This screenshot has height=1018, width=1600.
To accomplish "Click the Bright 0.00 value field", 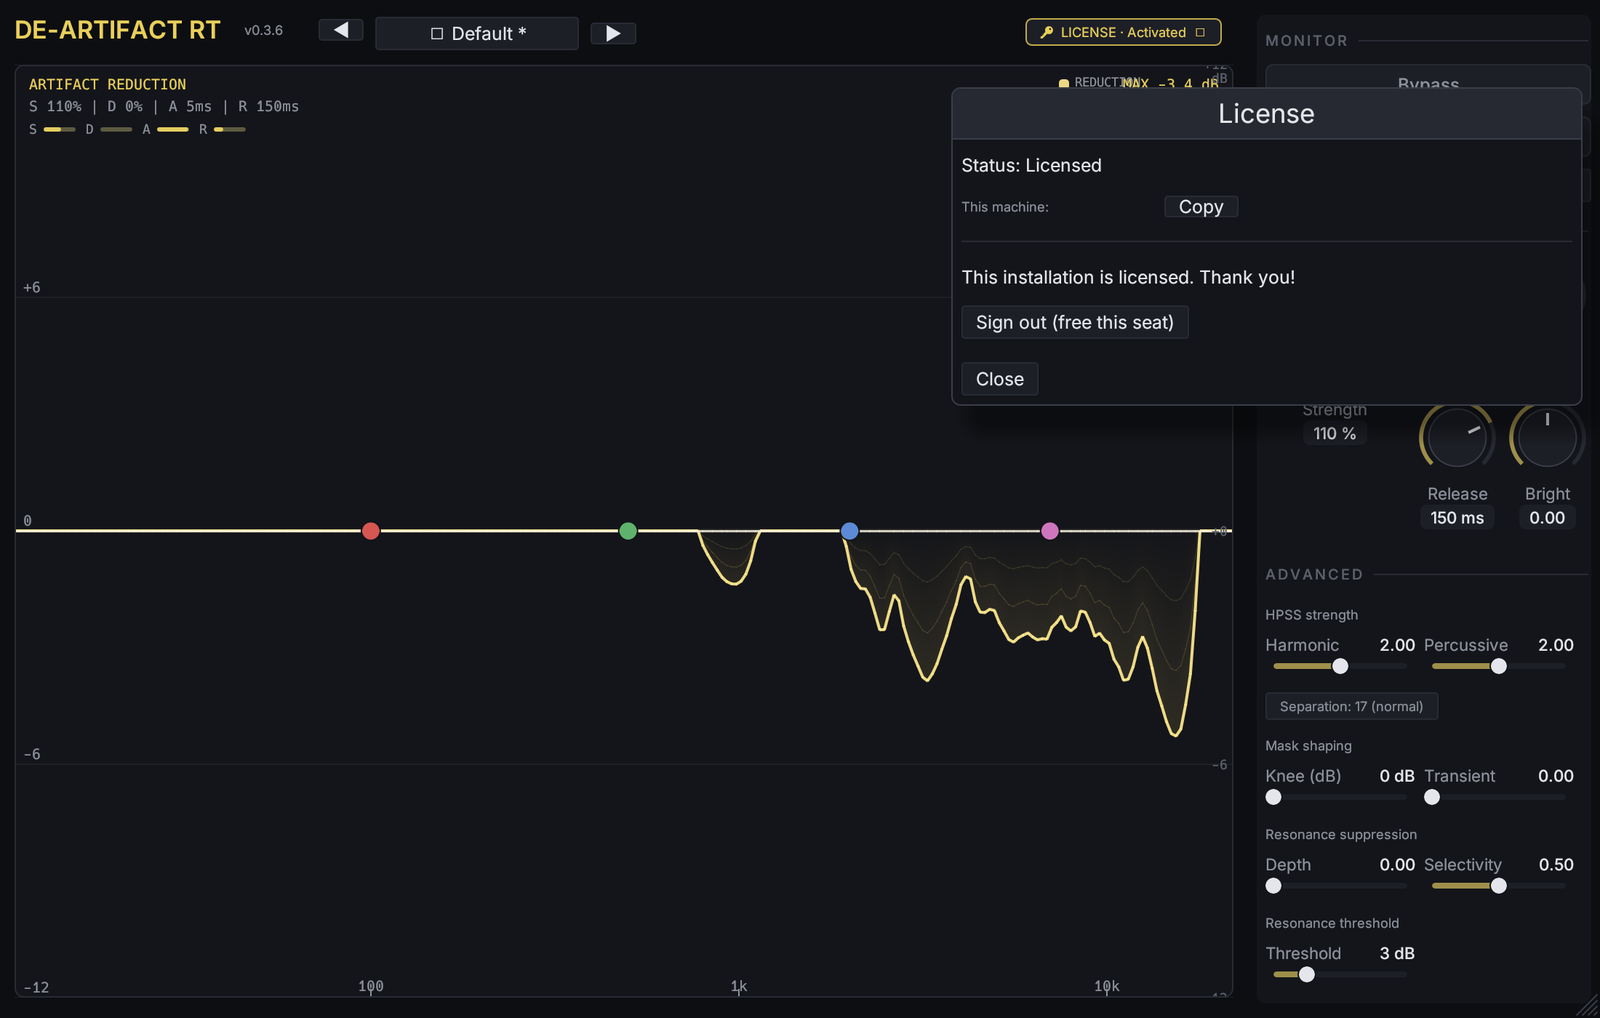I will 1547,518.
